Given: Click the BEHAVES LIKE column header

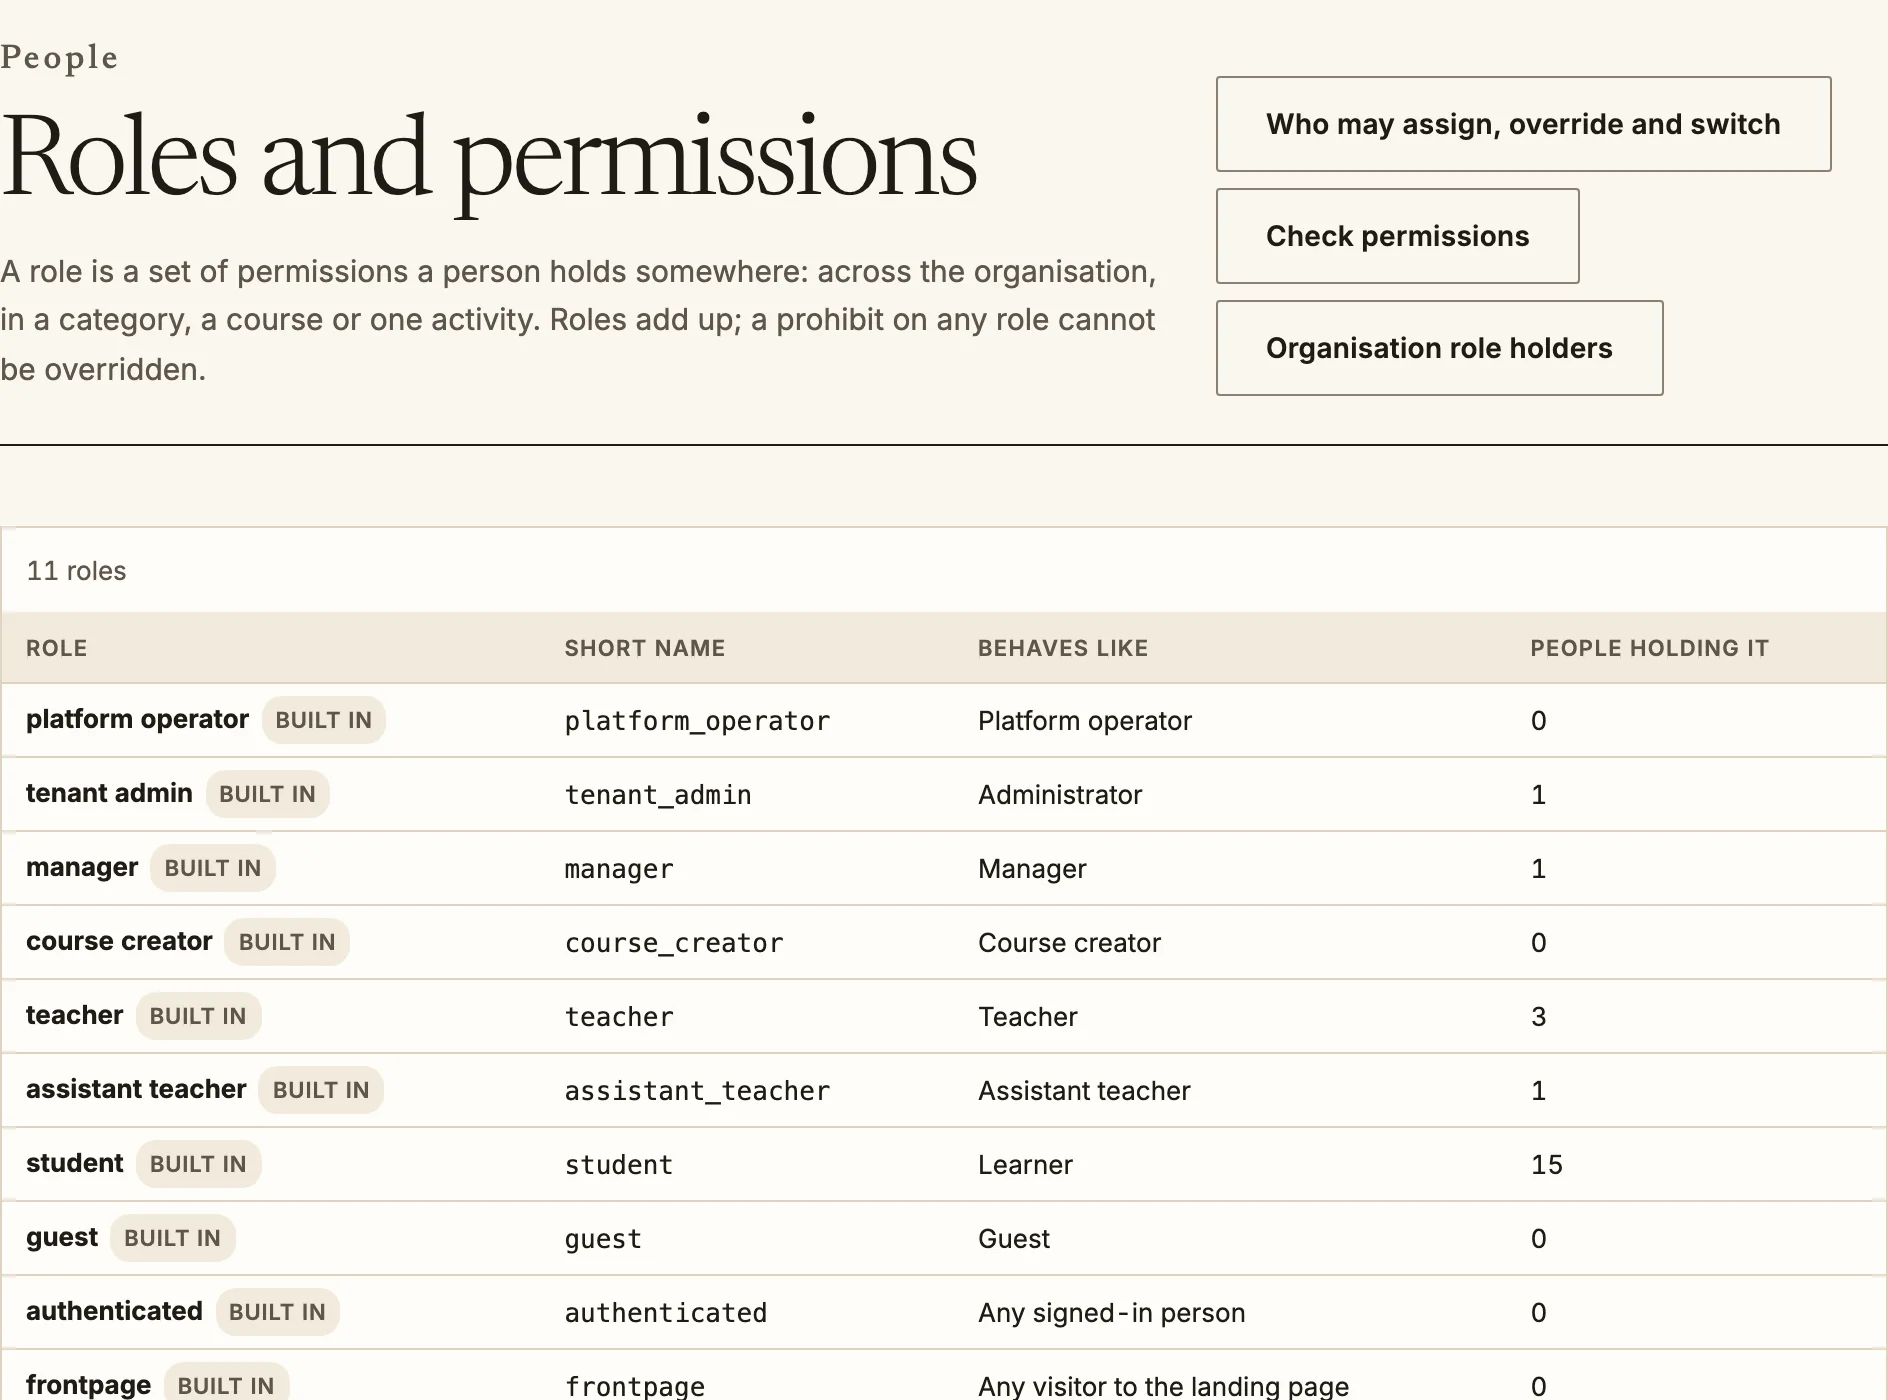Looking at the screenshot, I should tap(1063, 648).
